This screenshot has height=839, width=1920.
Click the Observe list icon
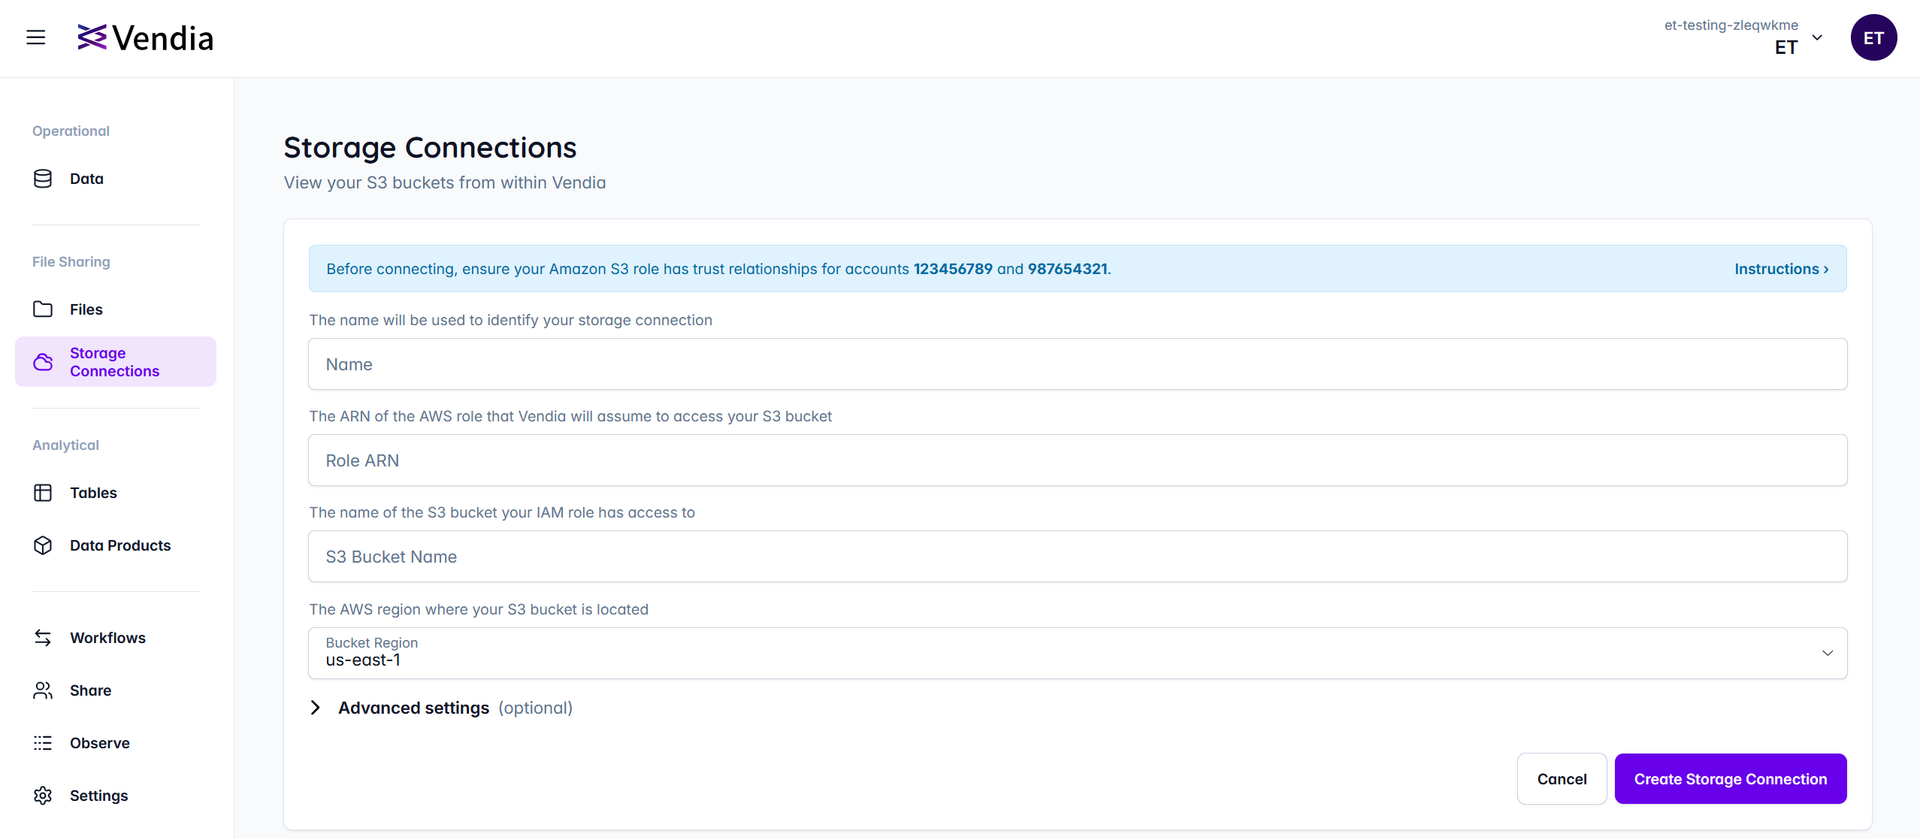[43, 743]
